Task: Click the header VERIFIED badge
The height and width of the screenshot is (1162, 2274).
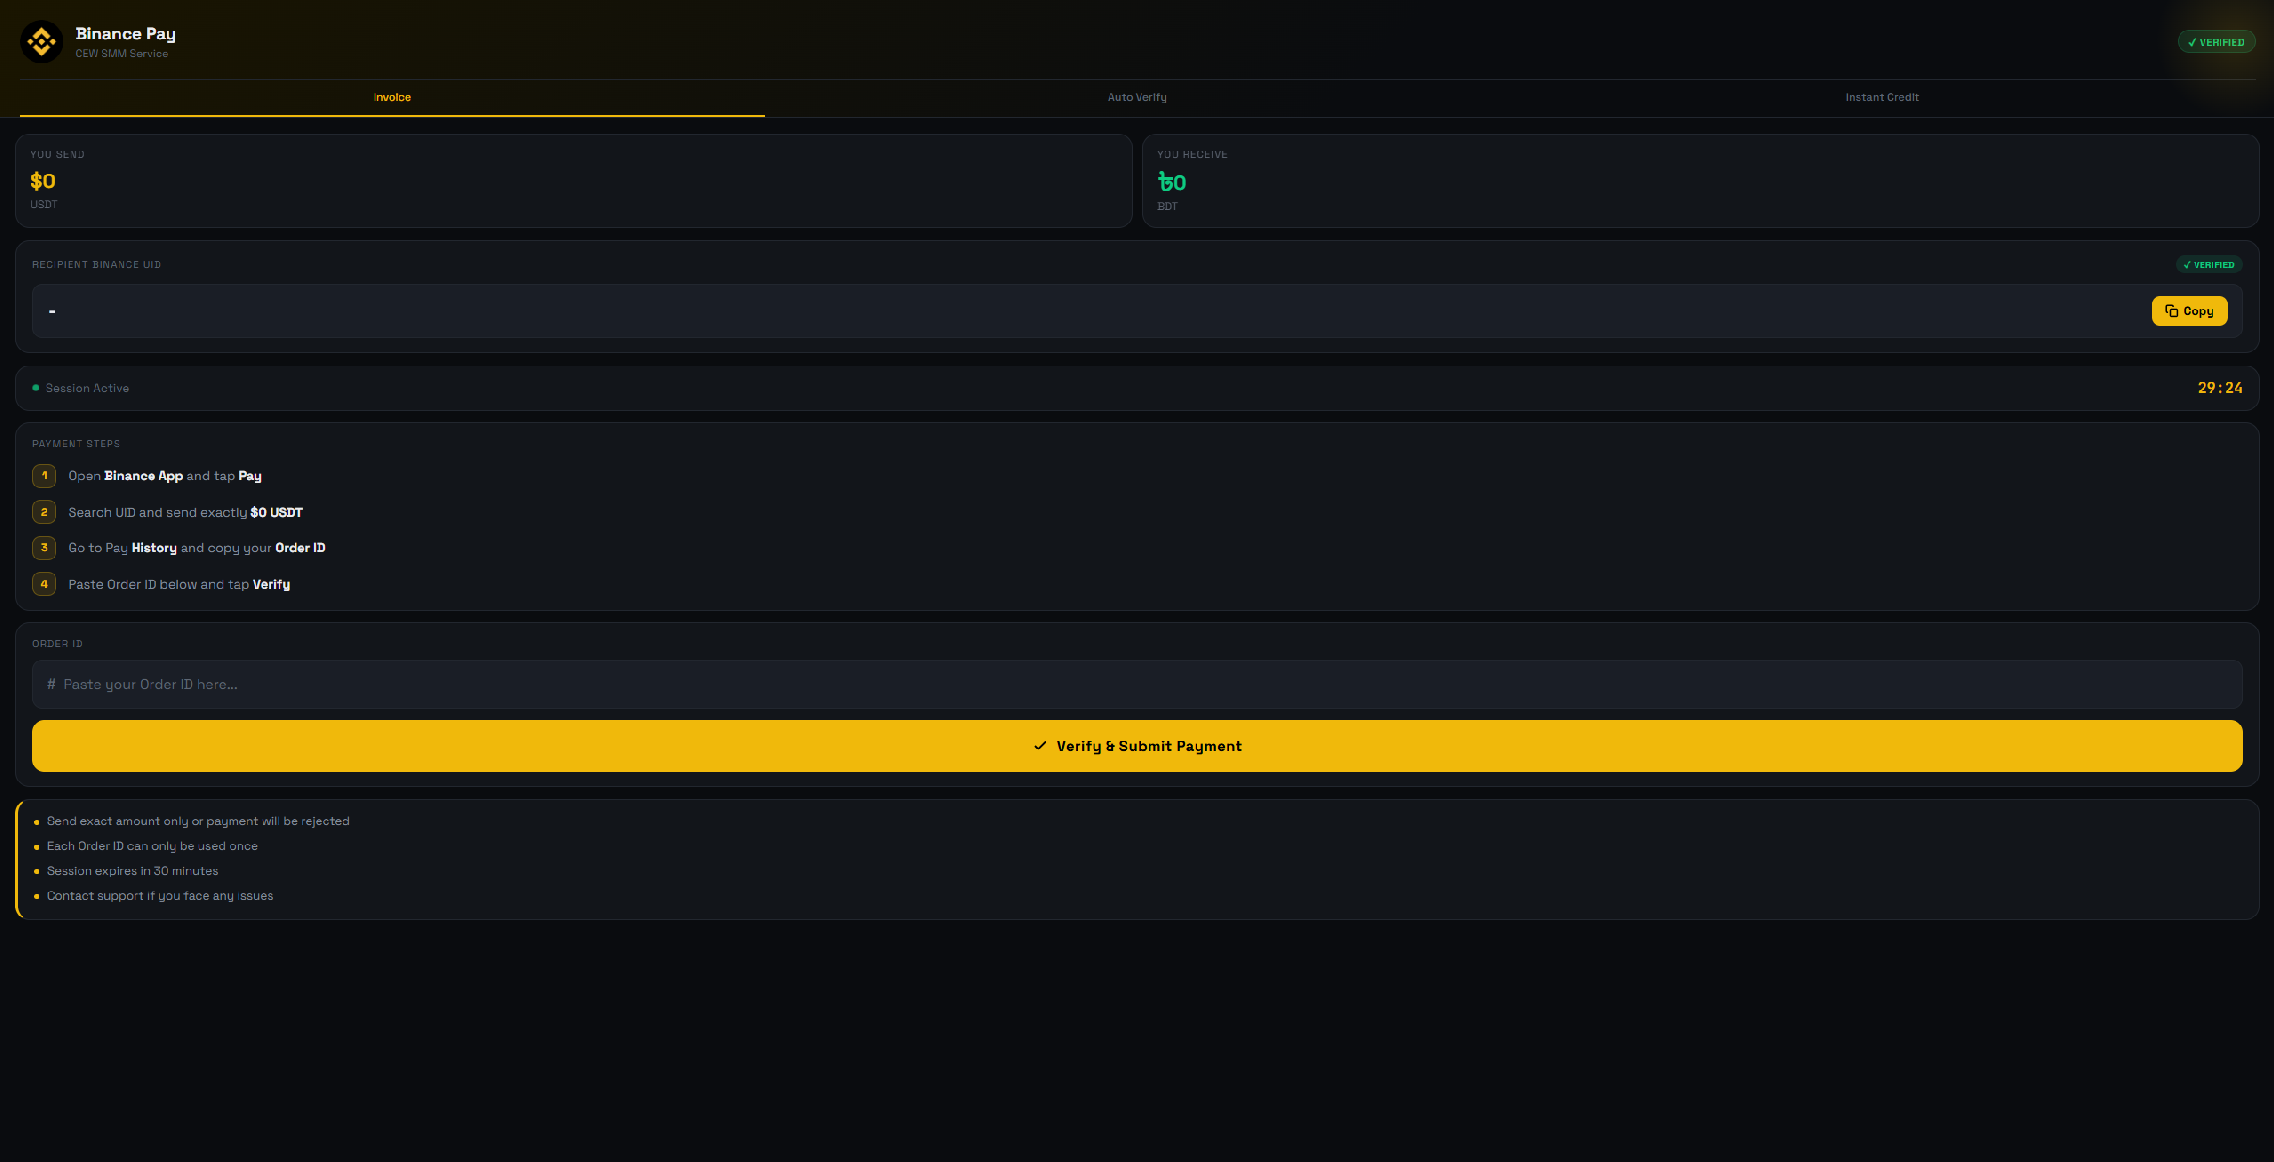Action: (x=2216, y=42)
